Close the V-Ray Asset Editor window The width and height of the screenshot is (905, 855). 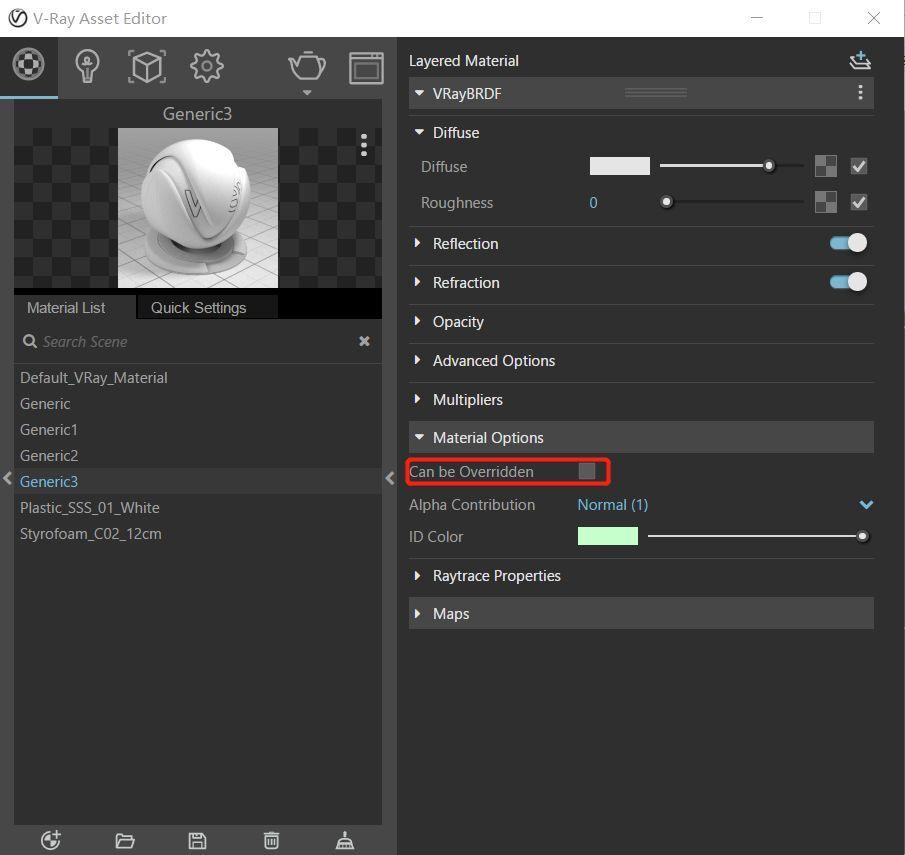point(873,18)
